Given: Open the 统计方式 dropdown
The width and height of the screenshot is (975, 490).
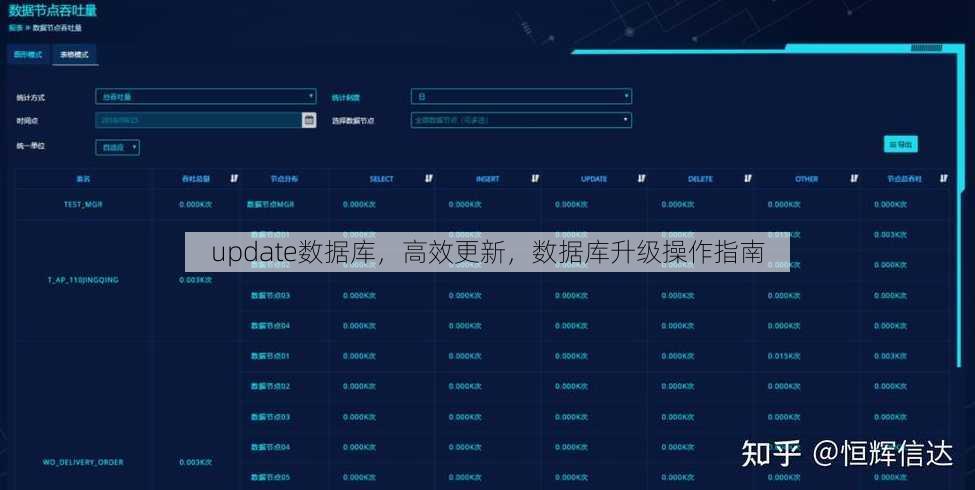Looking at the screenshot, I should click(206, 96).
